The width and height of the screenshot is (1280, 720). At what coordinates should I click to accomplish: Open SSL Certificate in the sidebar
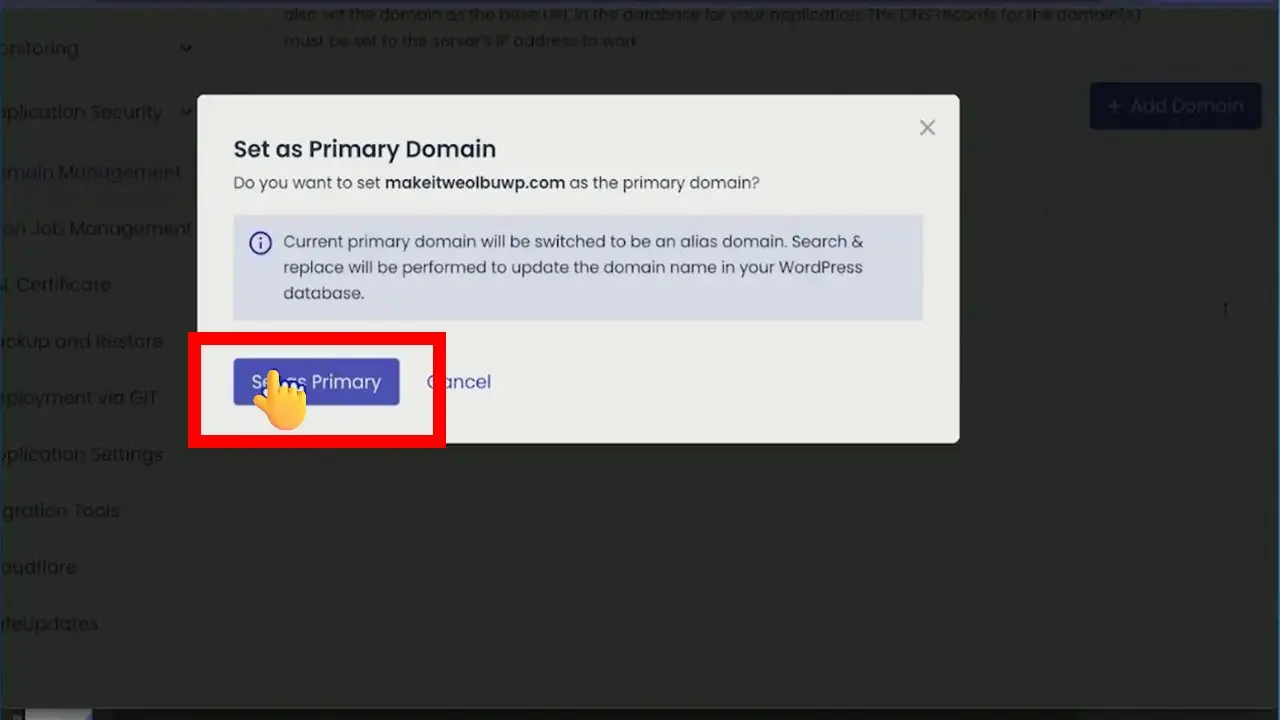(56, 285)
